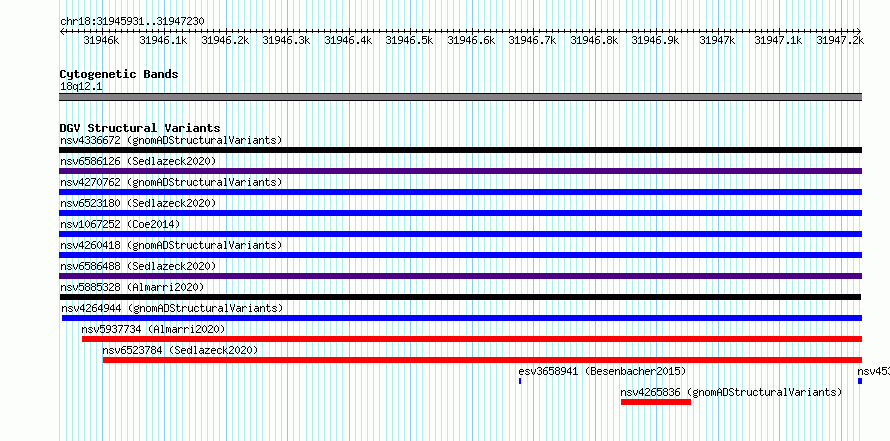Click the black bar of nsv5885328
890x441 pixels.
coord(460,297)
